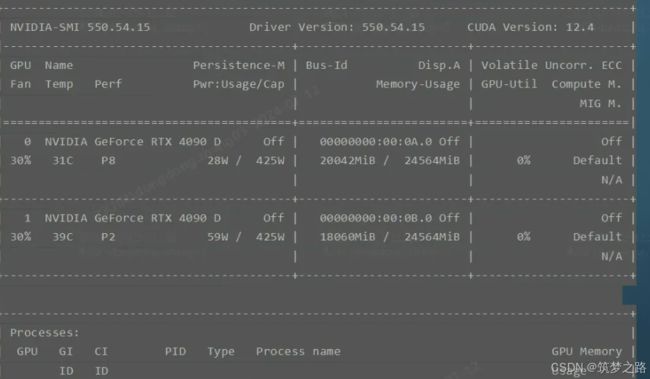
Task: Select GPU 0 name NVIDIA GeForce RTX 4090 D
Action: click(133, 142)
